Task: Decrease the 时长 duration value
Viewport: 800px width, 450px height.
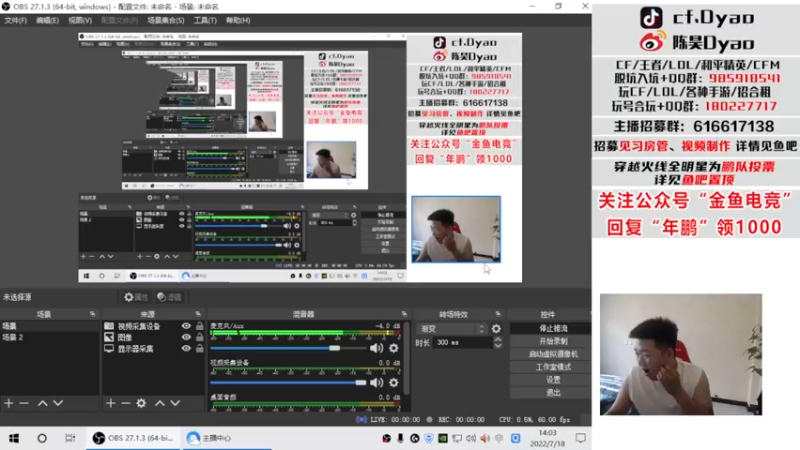Action: click(497, 345)
